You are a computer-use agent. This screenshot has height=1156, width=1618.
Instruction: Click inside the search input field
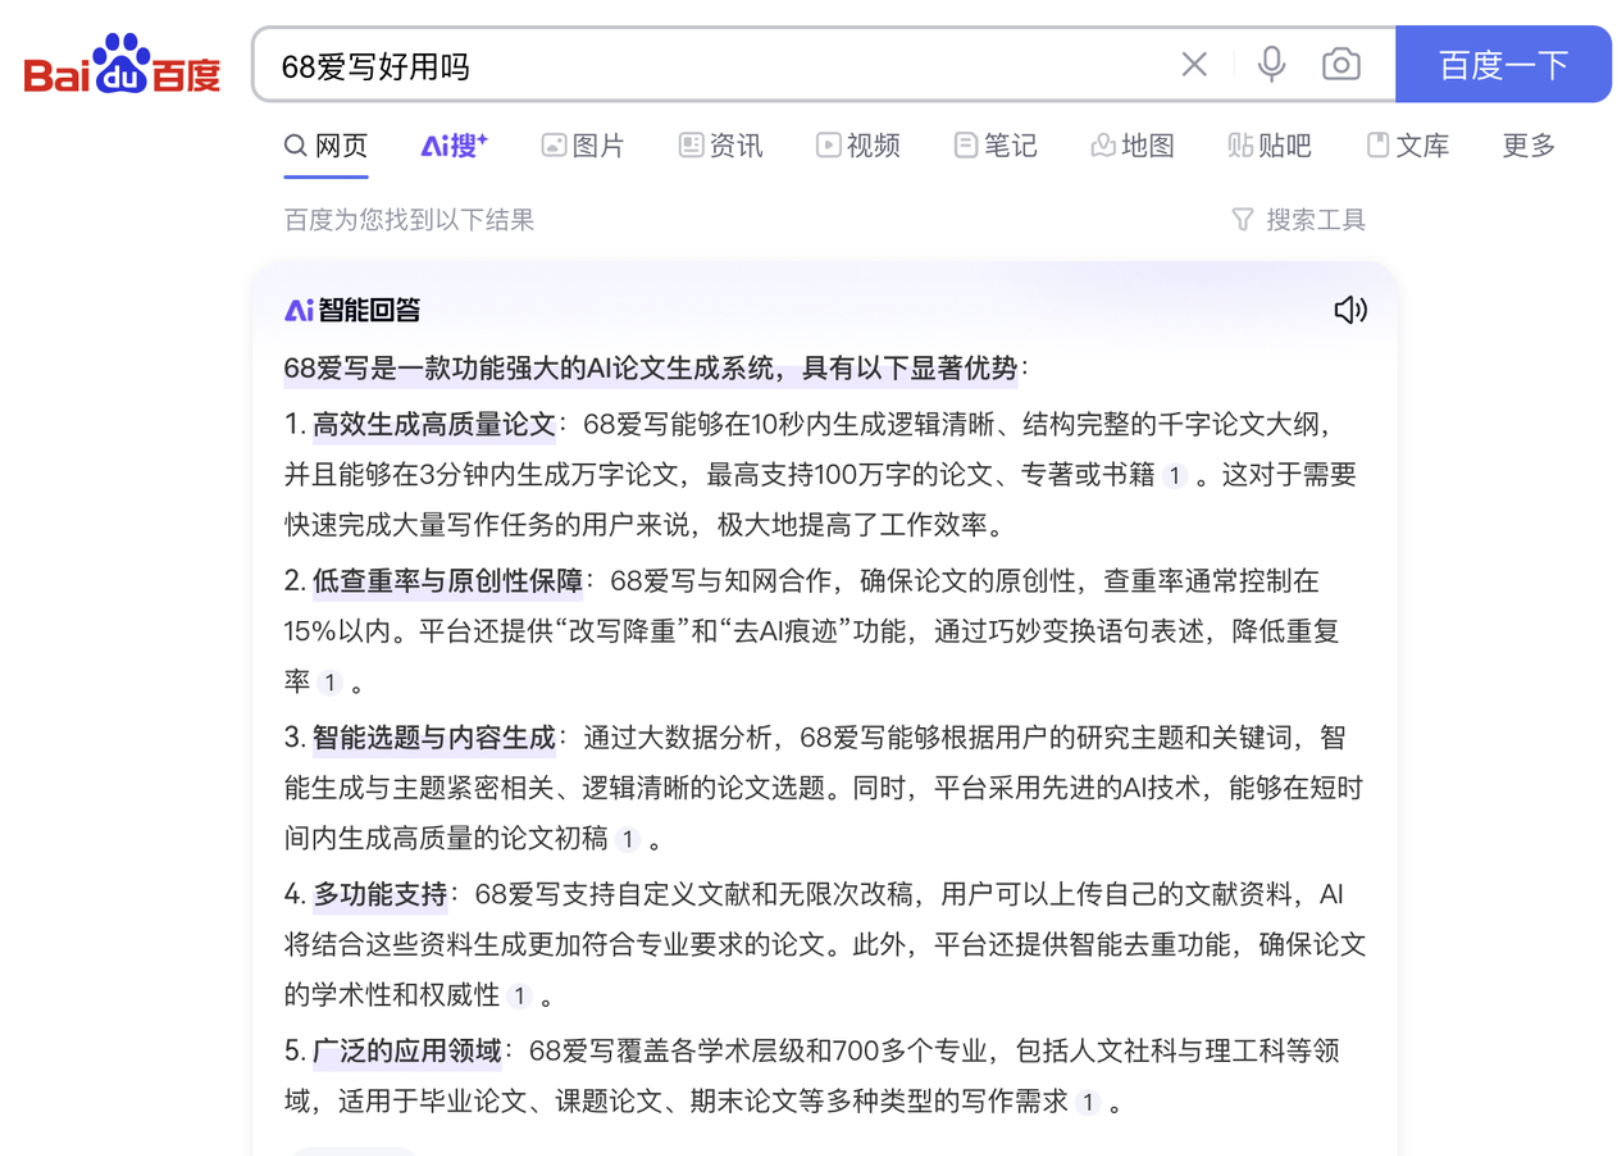point(720,65)
